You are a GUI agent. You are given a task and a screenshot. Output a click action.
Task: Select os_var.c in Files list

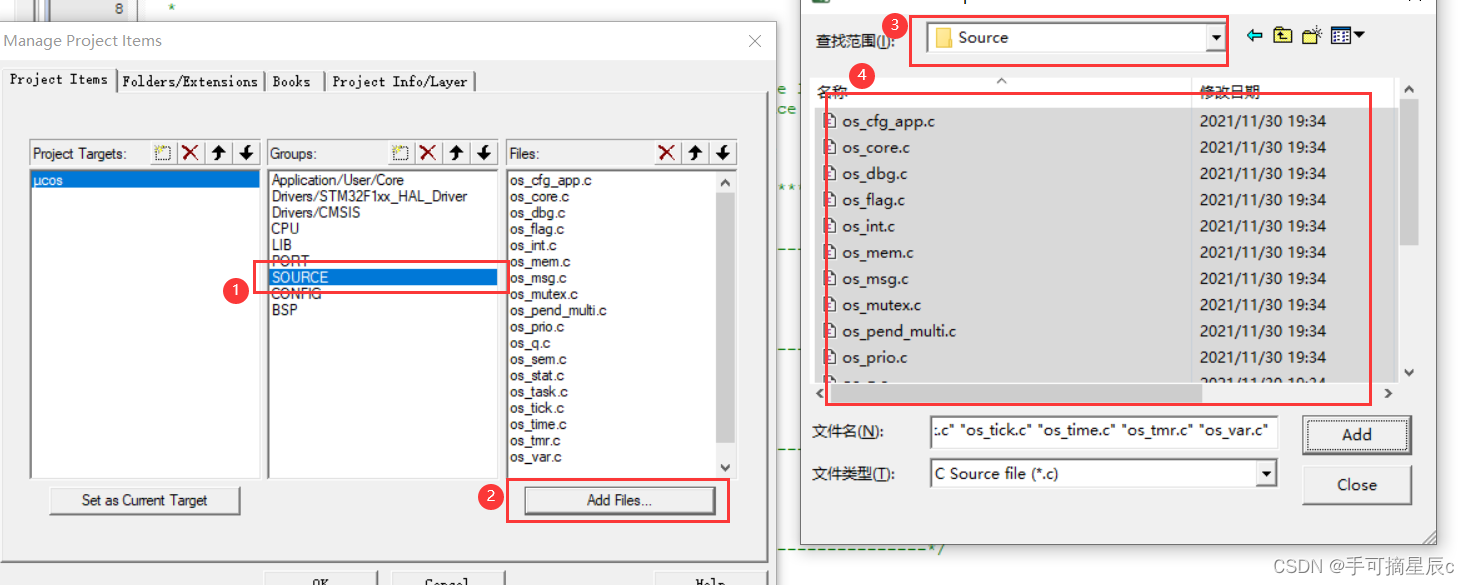point(536,457)
